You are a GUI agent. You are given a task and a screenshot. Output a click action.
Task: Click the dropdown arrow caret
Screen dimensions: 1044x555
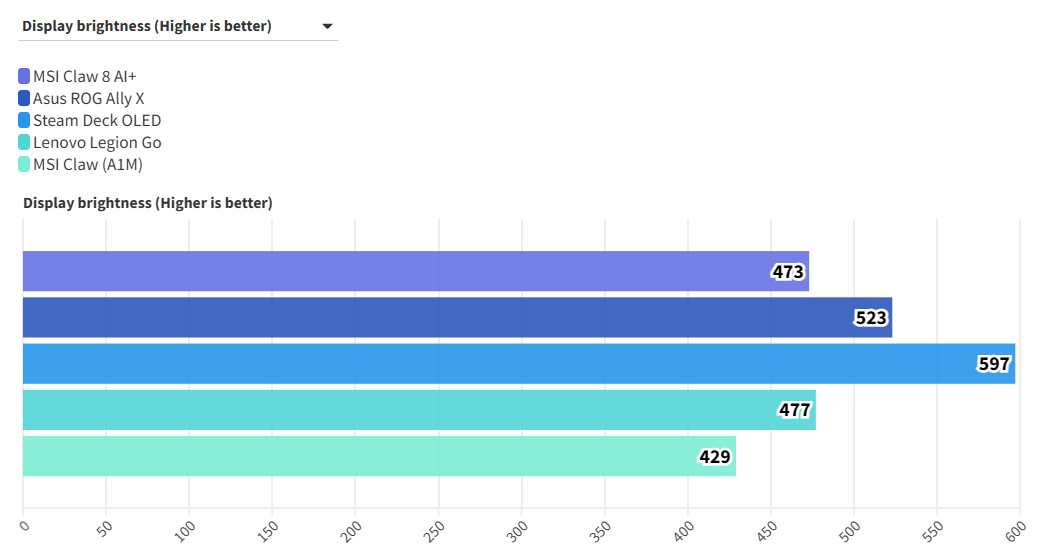(x=327, y=27)
